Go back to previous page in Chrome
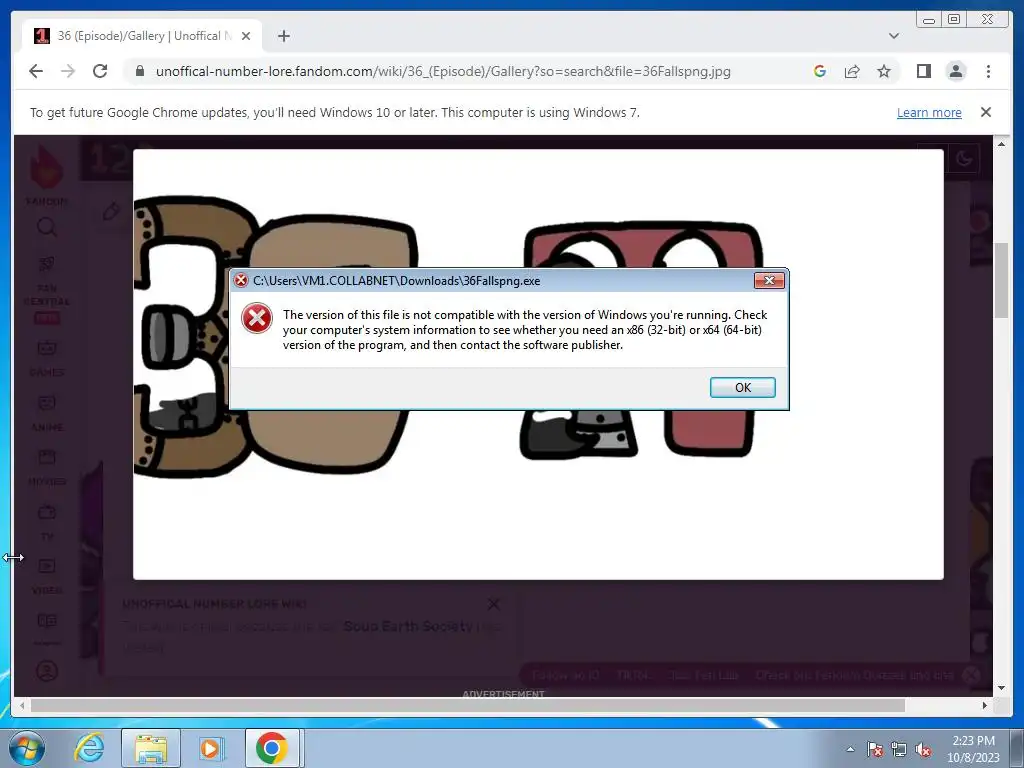Image resolution: width=1024 pixels, height=768 pixels. click(x=36, y=71)
